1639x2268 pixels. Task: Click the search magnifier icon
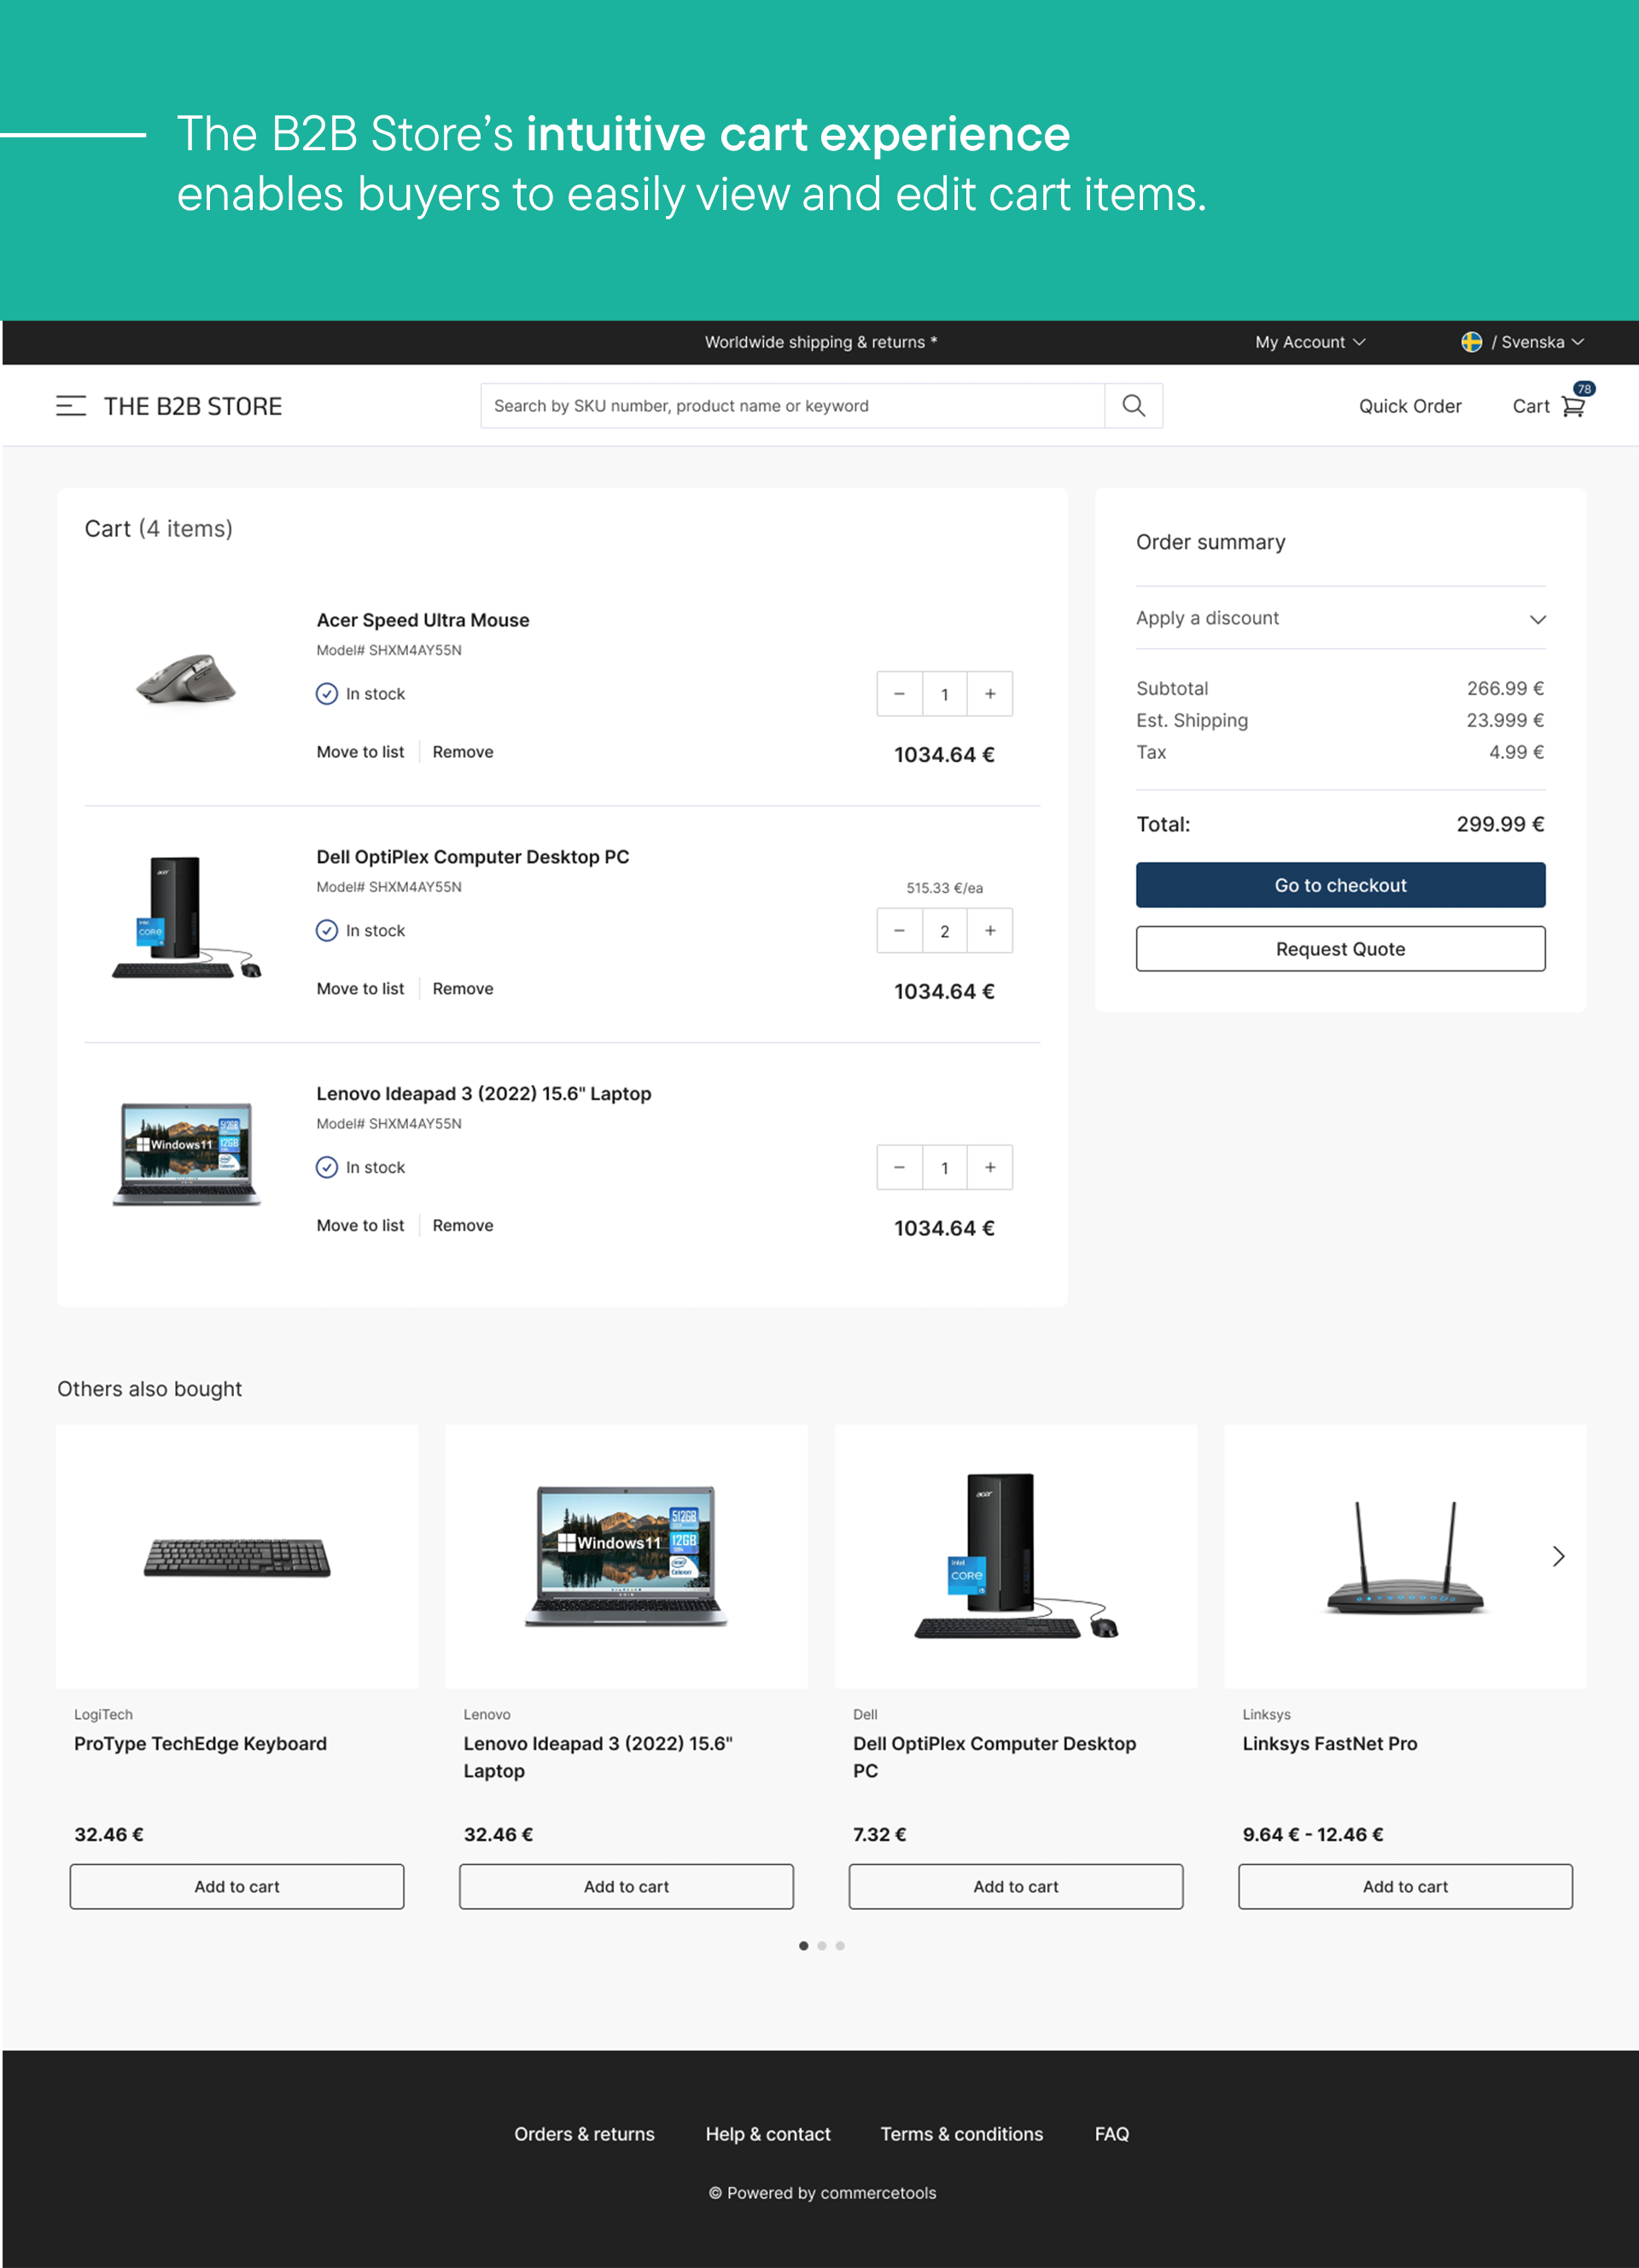coord(1133,405)
